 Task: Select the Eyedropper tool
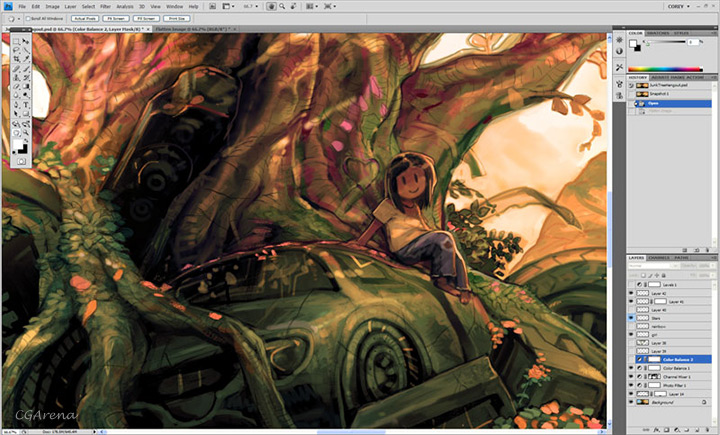26,59
